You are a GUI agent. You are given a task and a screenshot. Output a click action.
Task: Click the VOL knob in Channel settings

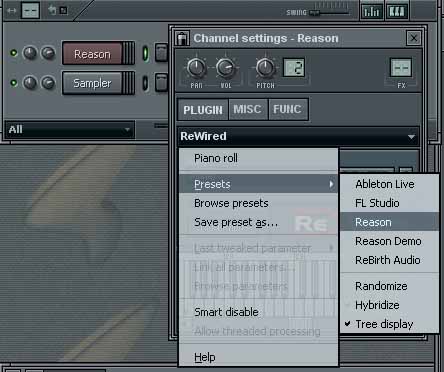tap(226, 67)
